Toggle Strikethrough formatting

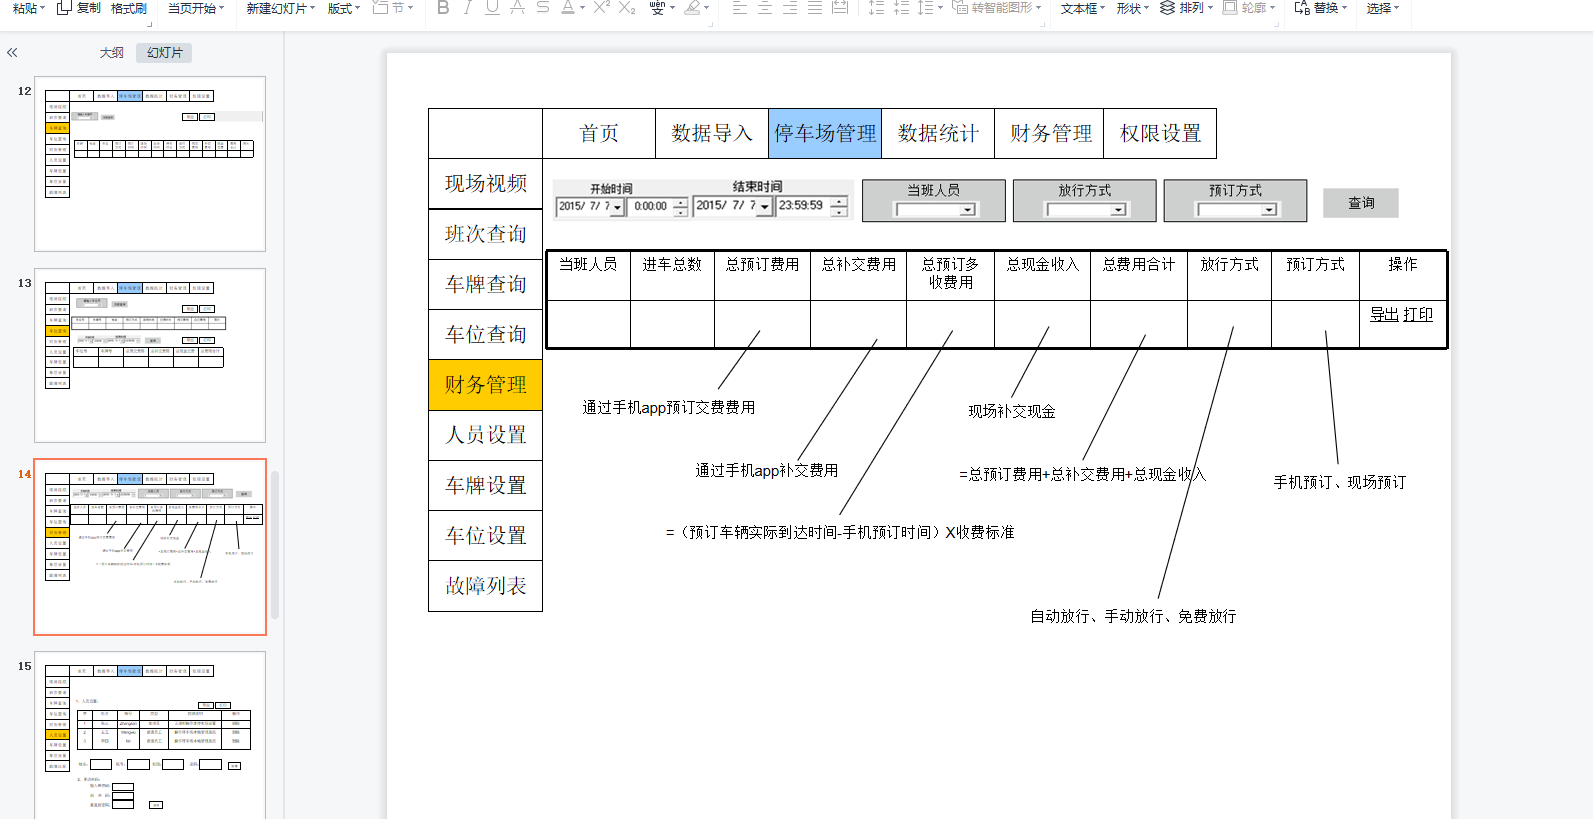(542, 8)
